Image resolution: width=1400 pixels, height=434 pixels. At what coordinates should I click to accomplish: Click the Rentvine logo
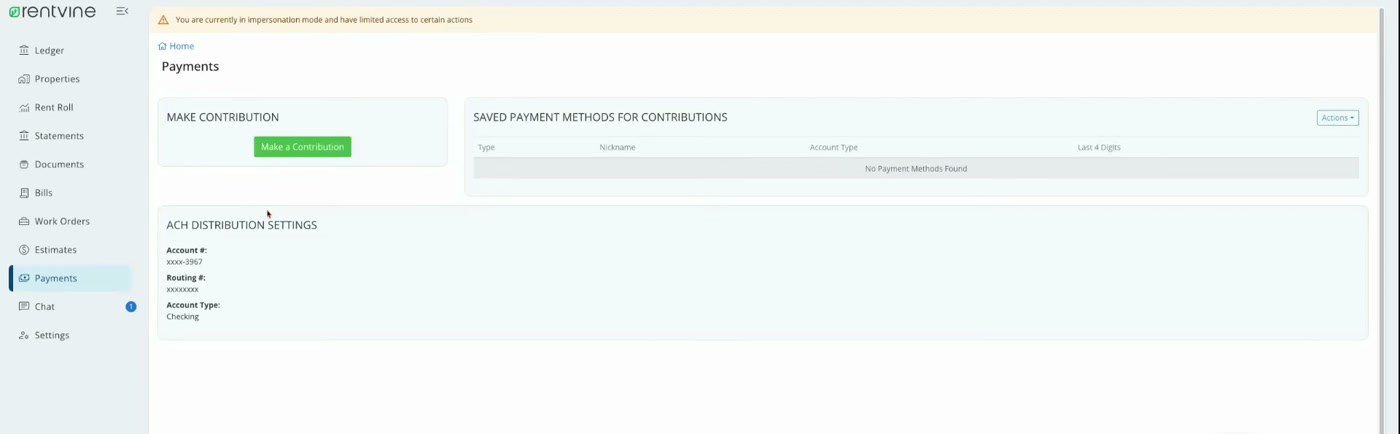pyautogui.click(x=52, y=11)
